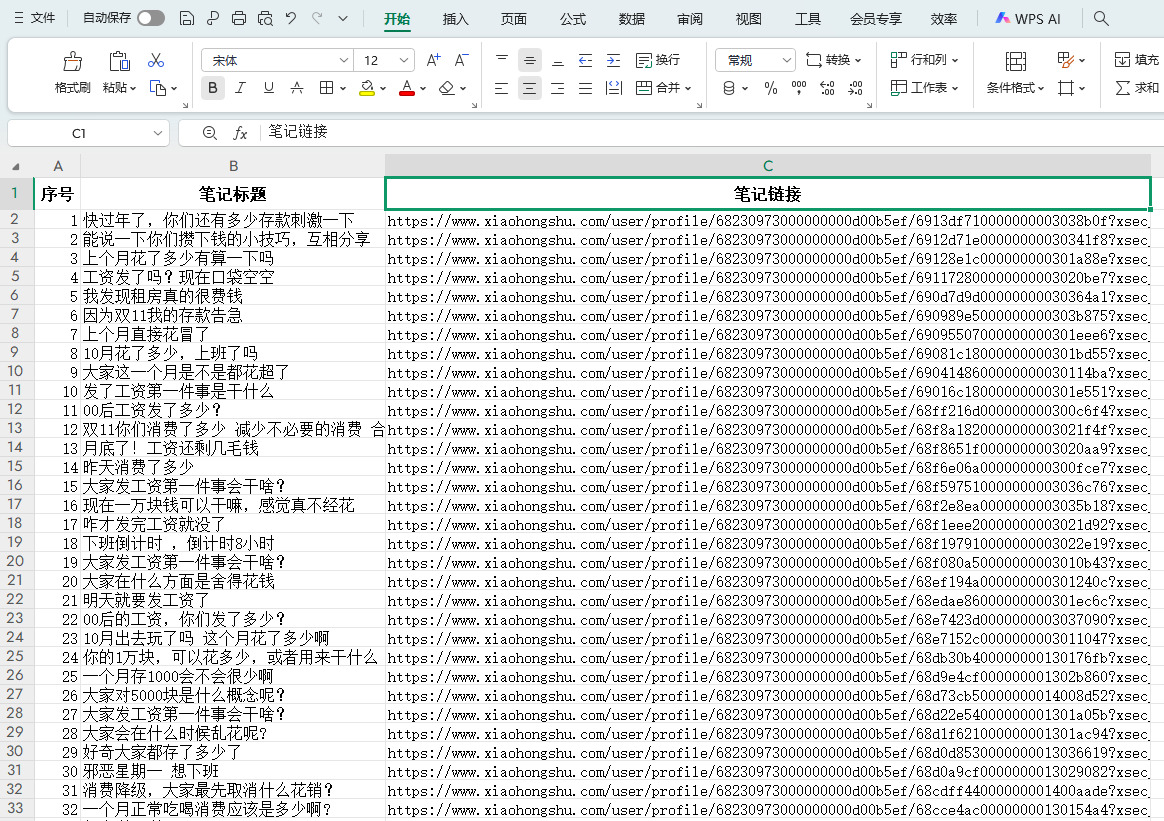The image size is (1164, 821).
Task: Click the Increase font size icon
Action: pyautogui.click(x=434, y=60)
